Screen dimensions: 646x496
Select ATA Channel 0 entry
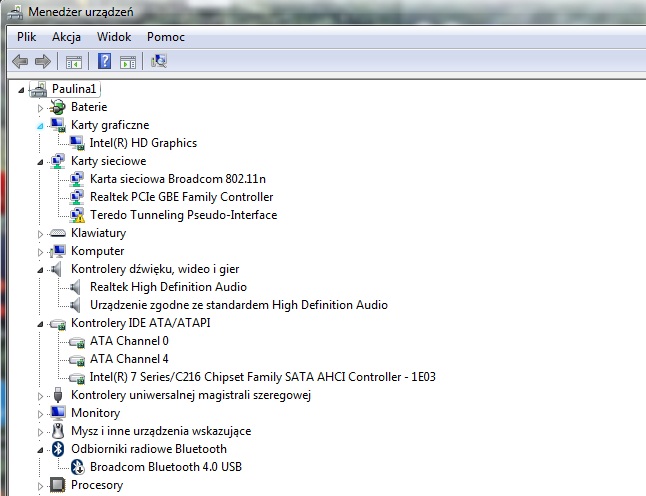pos(129,341)
